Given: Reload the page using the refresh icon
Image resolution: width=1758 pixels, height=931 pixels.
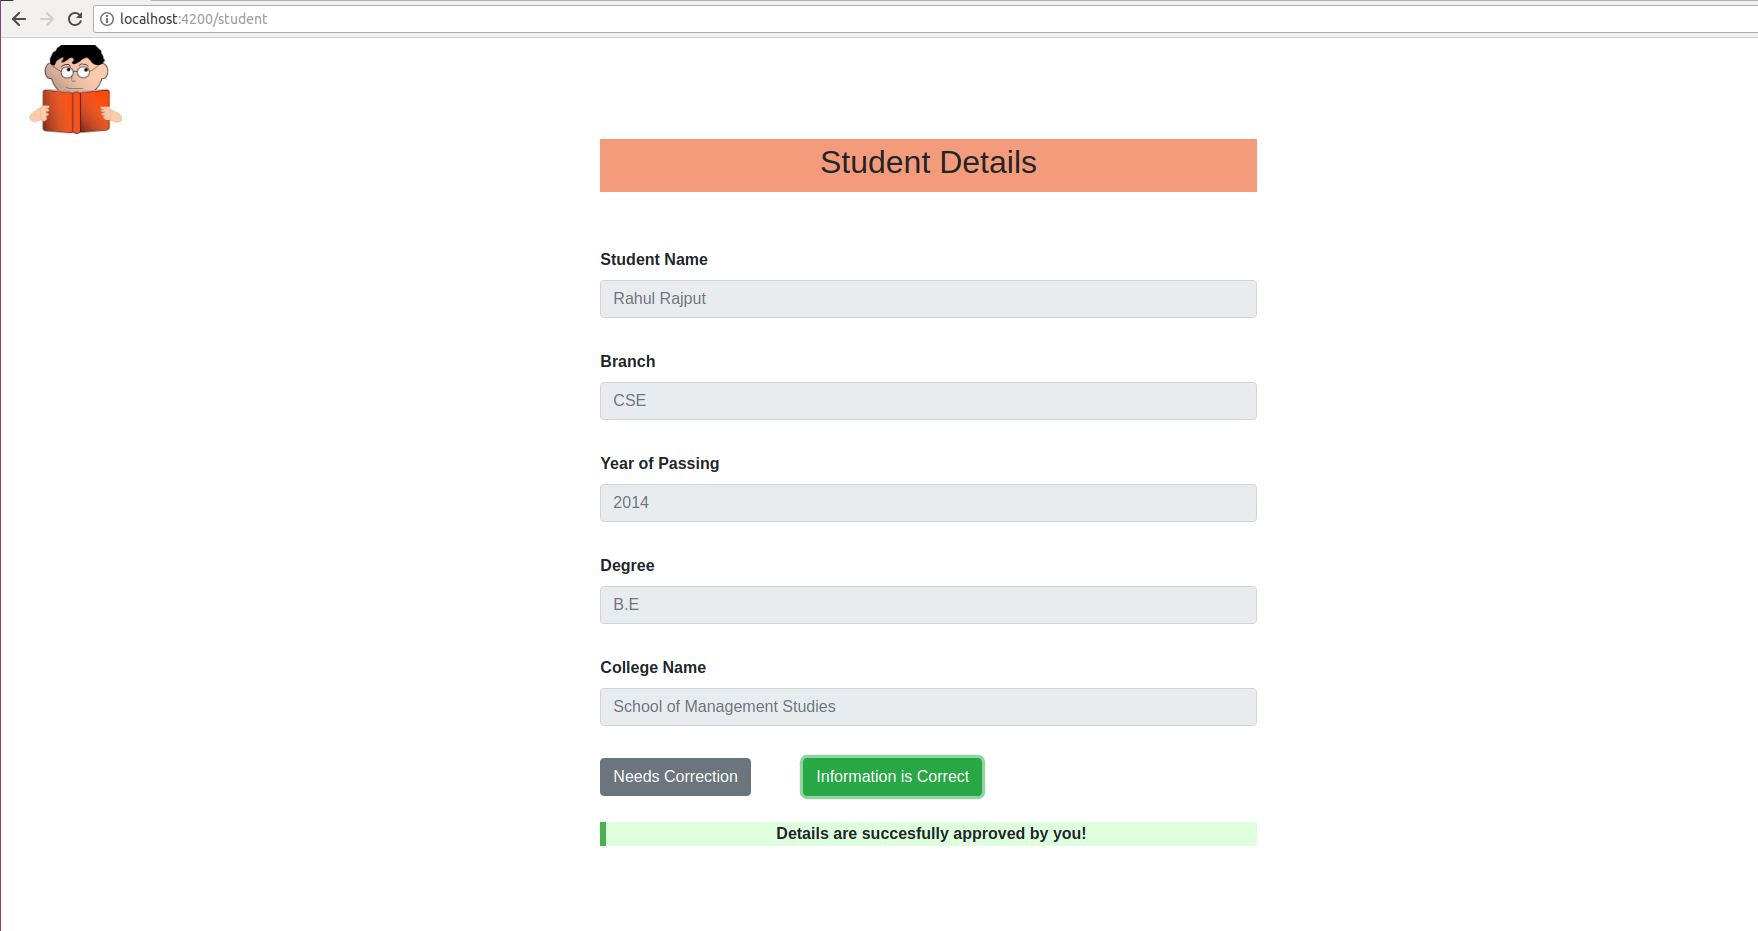Looking at the screenshot, I should pos(75,18).
